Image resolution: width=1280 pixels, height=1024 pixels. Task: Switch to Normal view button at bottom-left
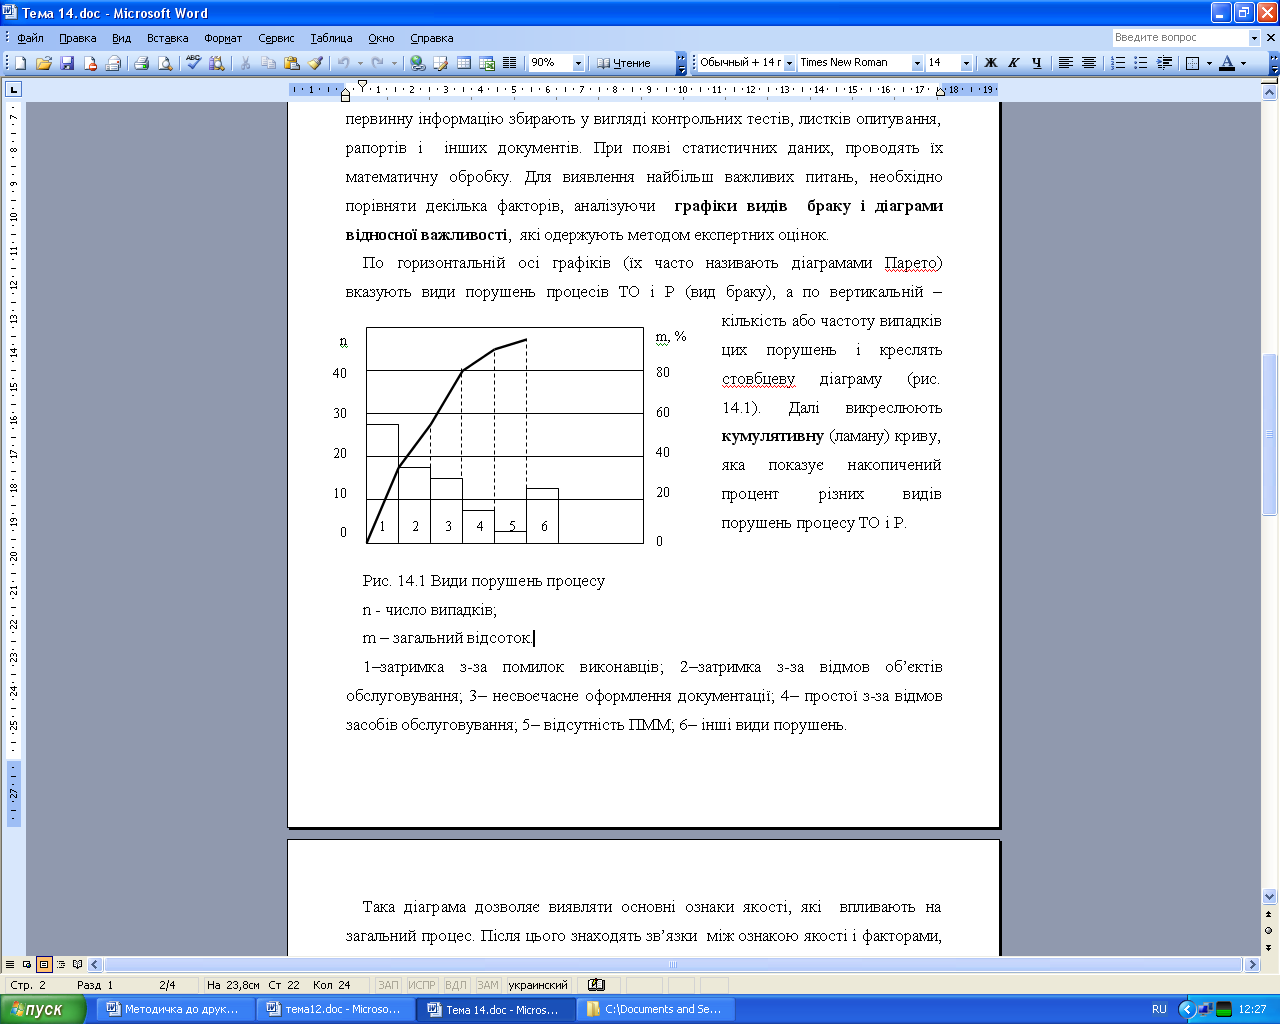(x=10, y=965)
